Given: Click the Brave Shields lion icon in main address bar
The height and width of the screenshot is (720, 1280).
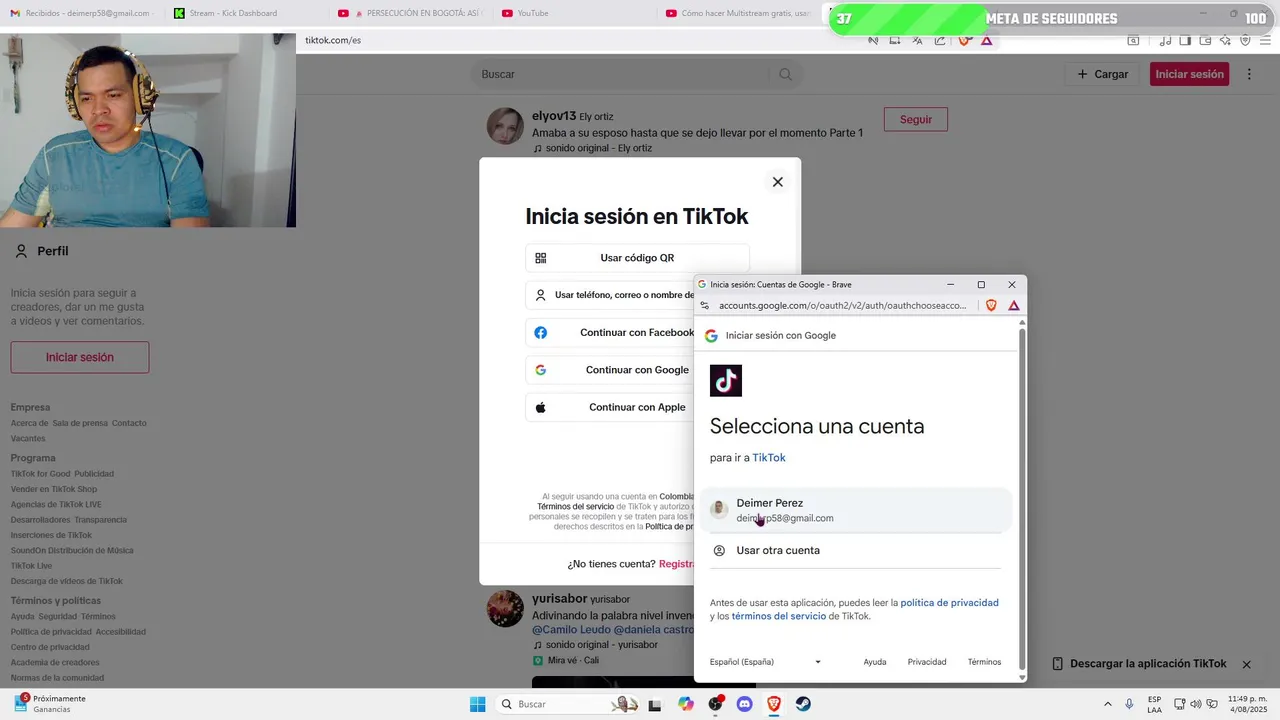Looking at the screenshot, I should 964,40.
